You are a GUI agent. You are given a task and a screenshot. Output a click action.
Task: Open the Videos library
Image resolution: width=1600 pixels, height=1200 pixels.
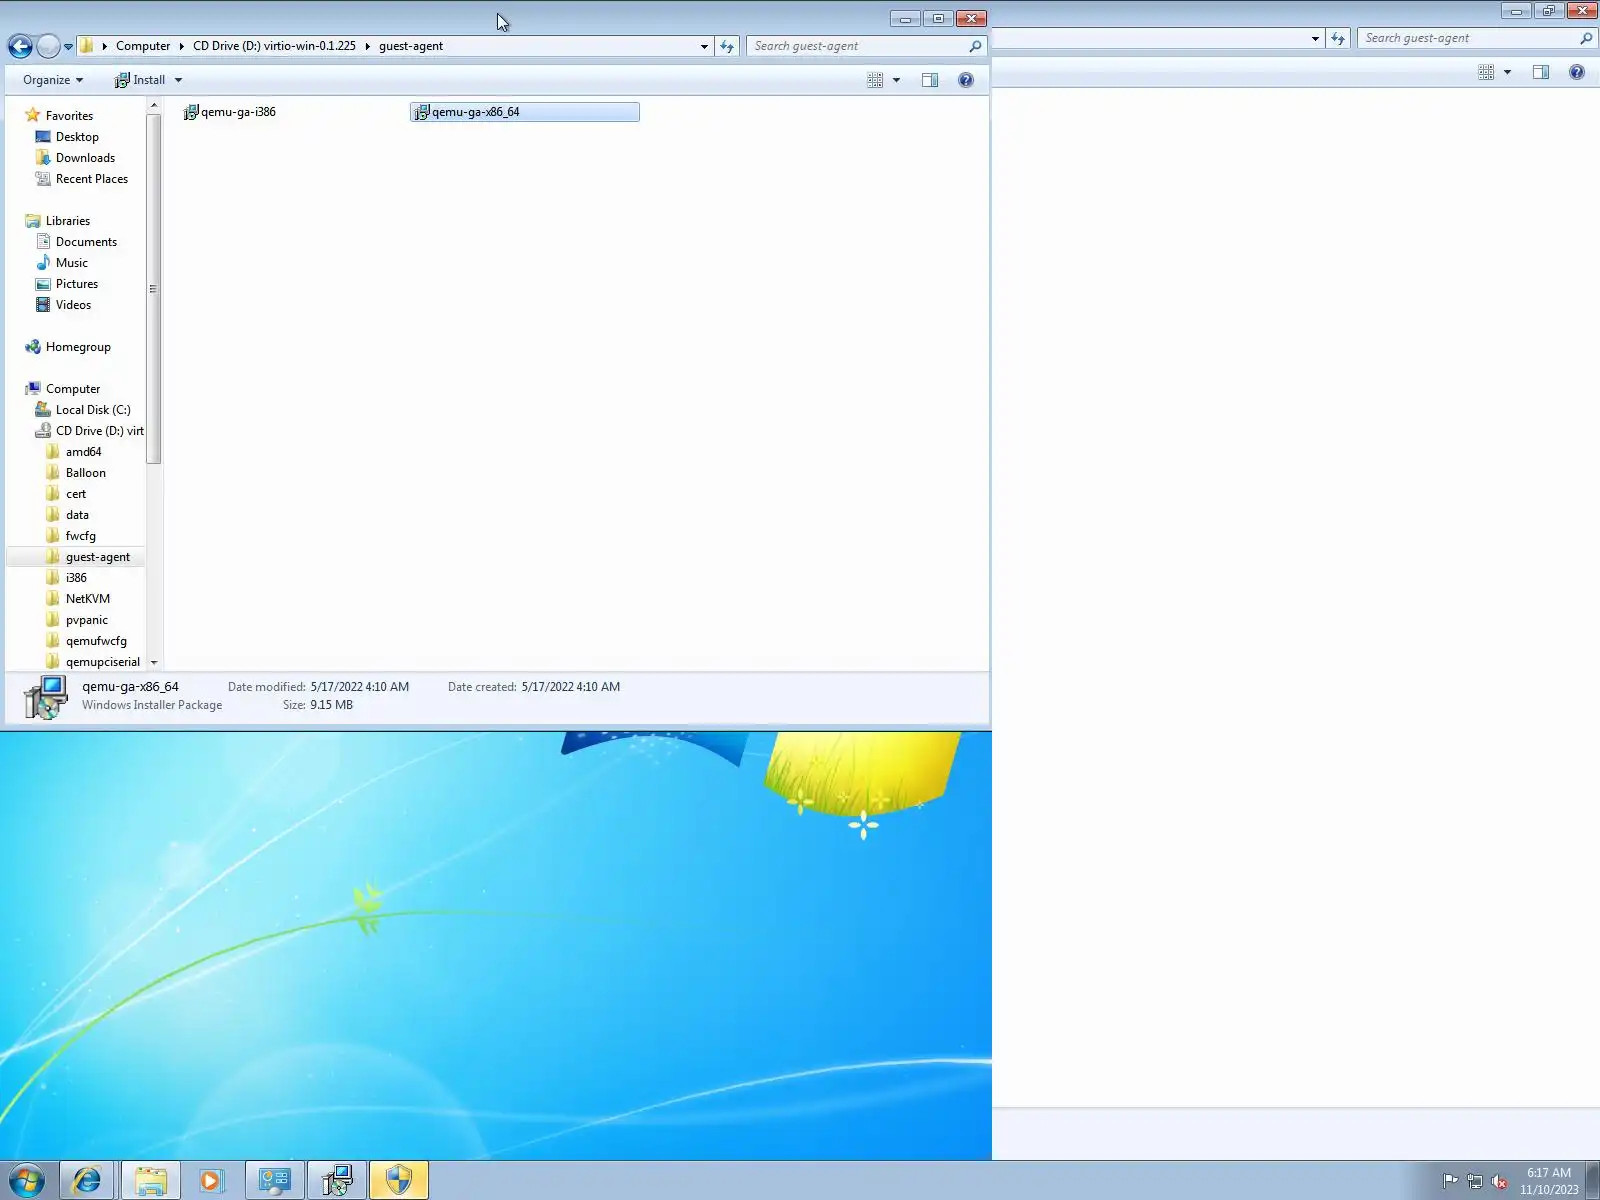click(73, 305)
